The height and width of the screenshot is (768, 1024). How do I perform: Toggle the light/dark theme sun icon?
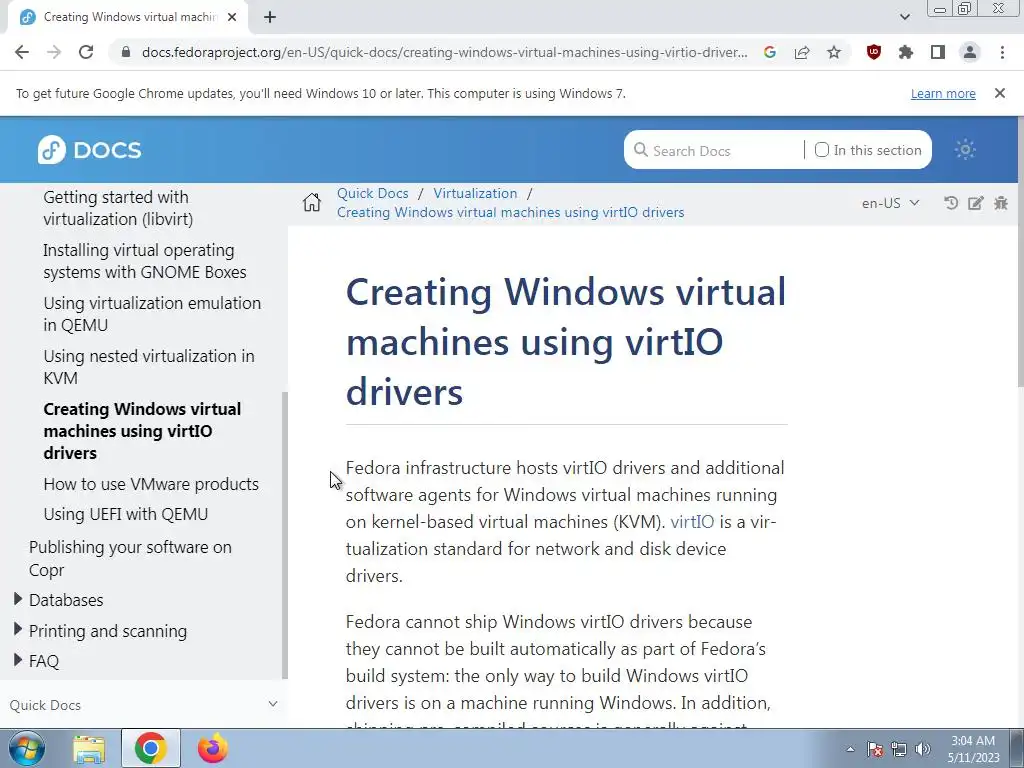pyautogui.click(x=965, y=150)
